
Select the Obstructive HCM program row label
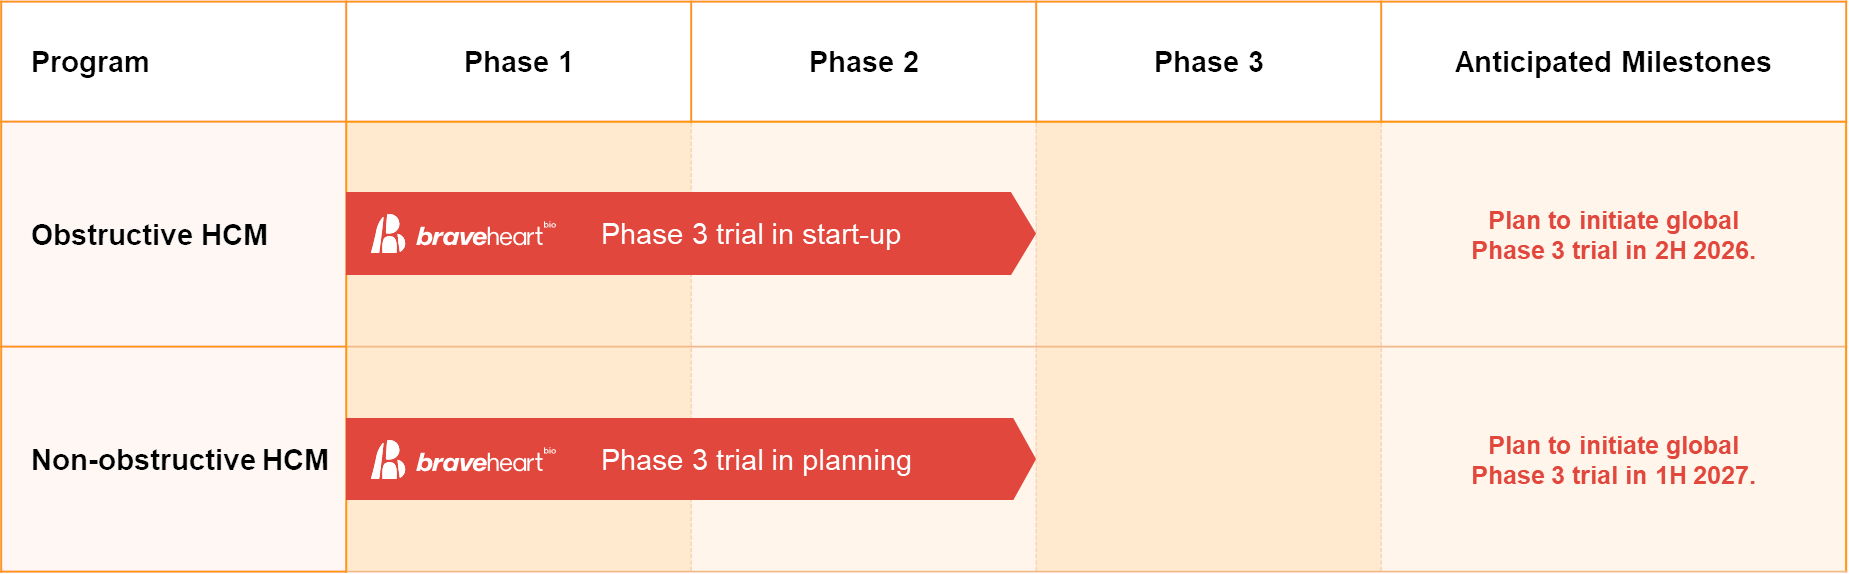[150, 235]
